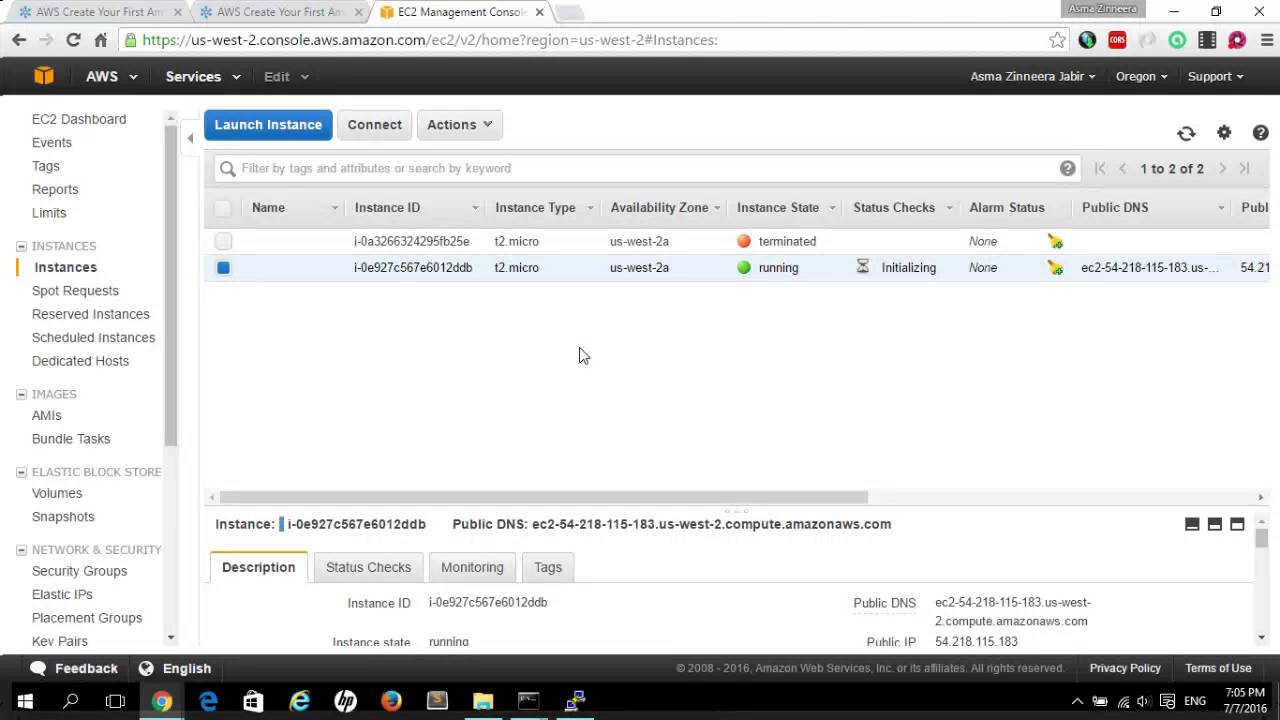1280x720 pixels.
Task: Click the horizontal table scrollbar
Action: pyautogui.click(x=544, y=497)
